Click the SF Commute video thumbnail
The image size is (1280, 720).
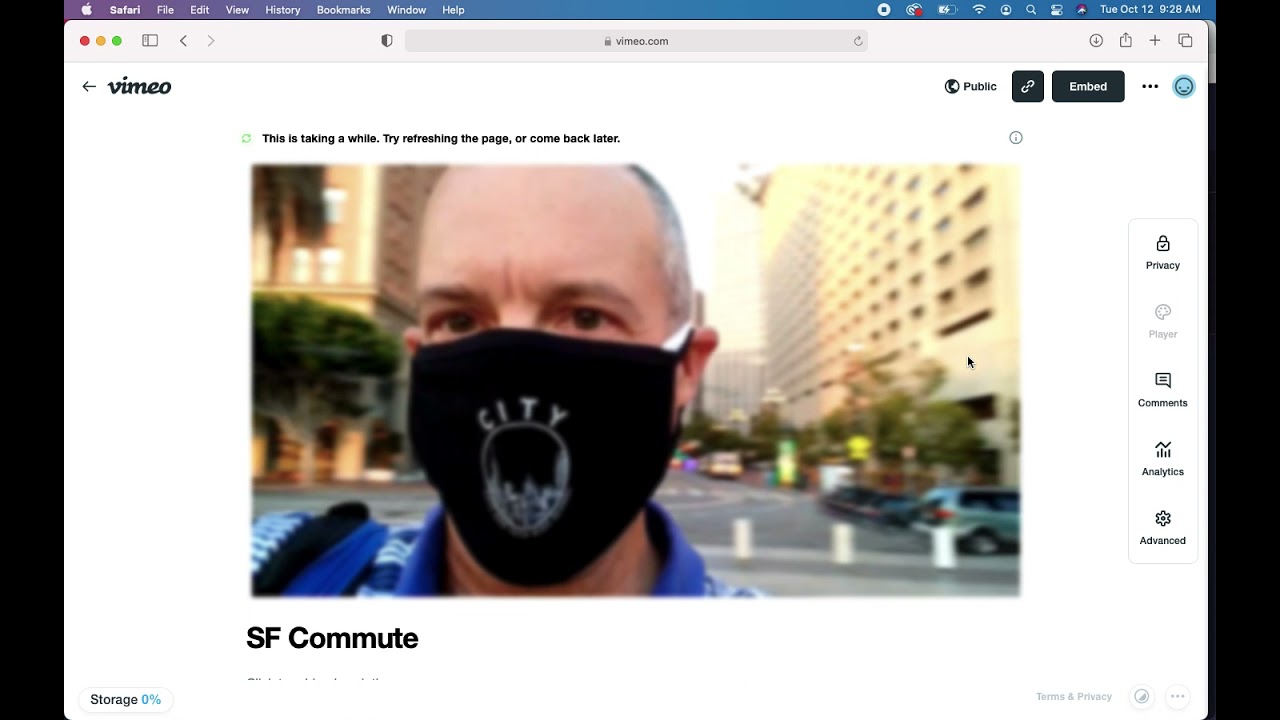pos(635,381)
